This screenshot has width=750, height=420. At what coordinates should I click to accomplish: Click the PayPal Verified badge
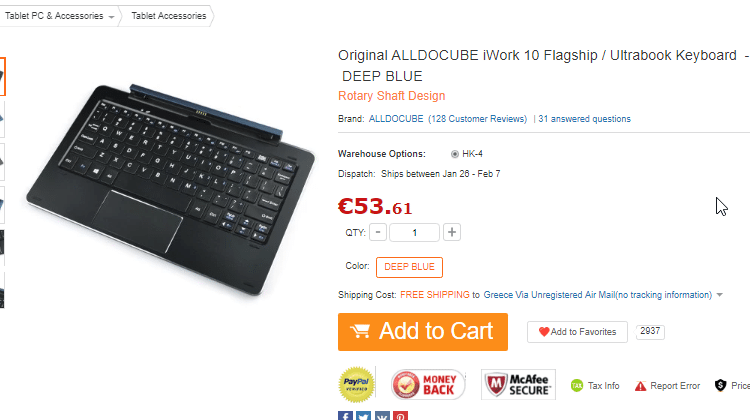(x=356, y=384)
